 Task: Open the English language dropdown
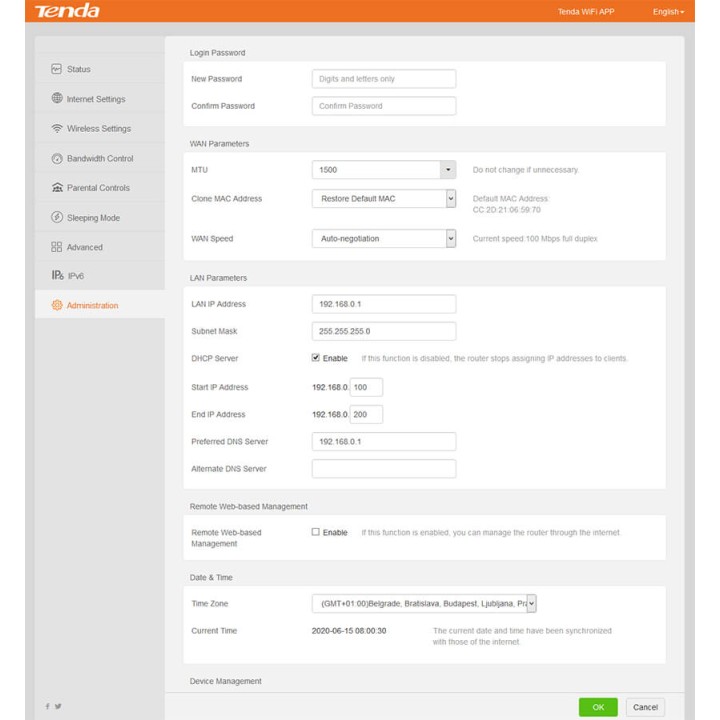668,12
